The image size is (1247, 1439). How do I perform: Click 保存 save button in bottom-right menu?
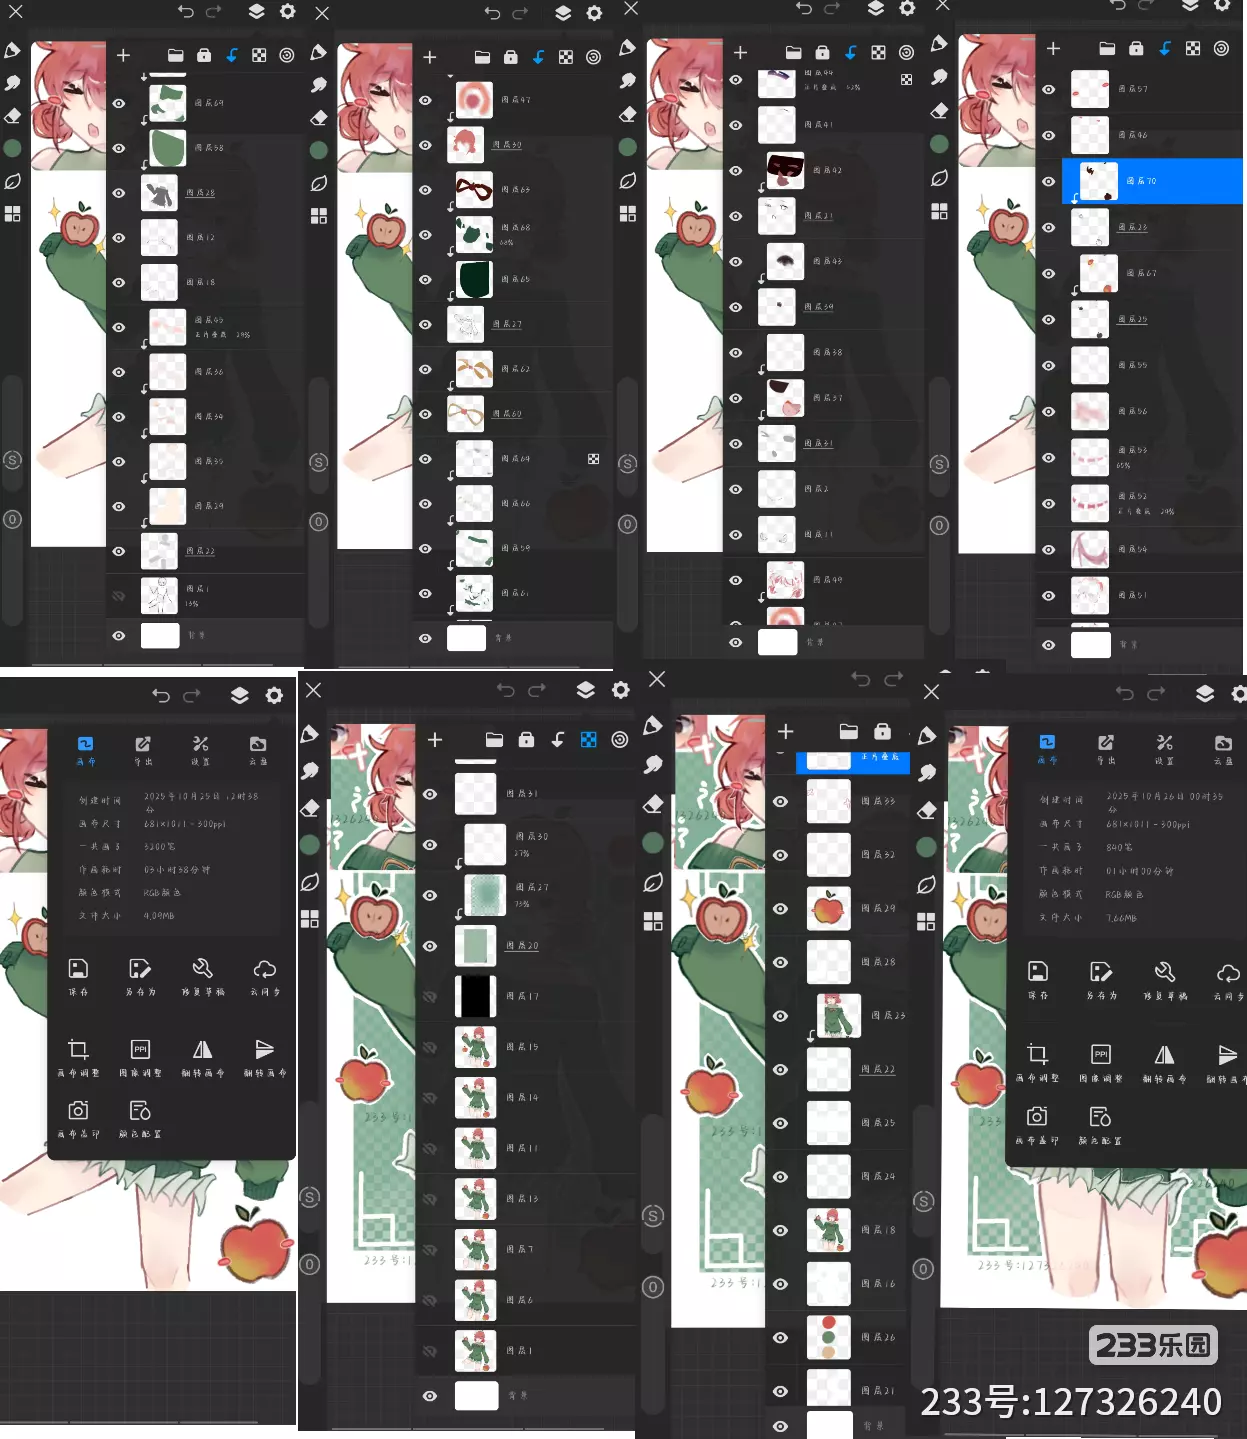(1038, 978)
